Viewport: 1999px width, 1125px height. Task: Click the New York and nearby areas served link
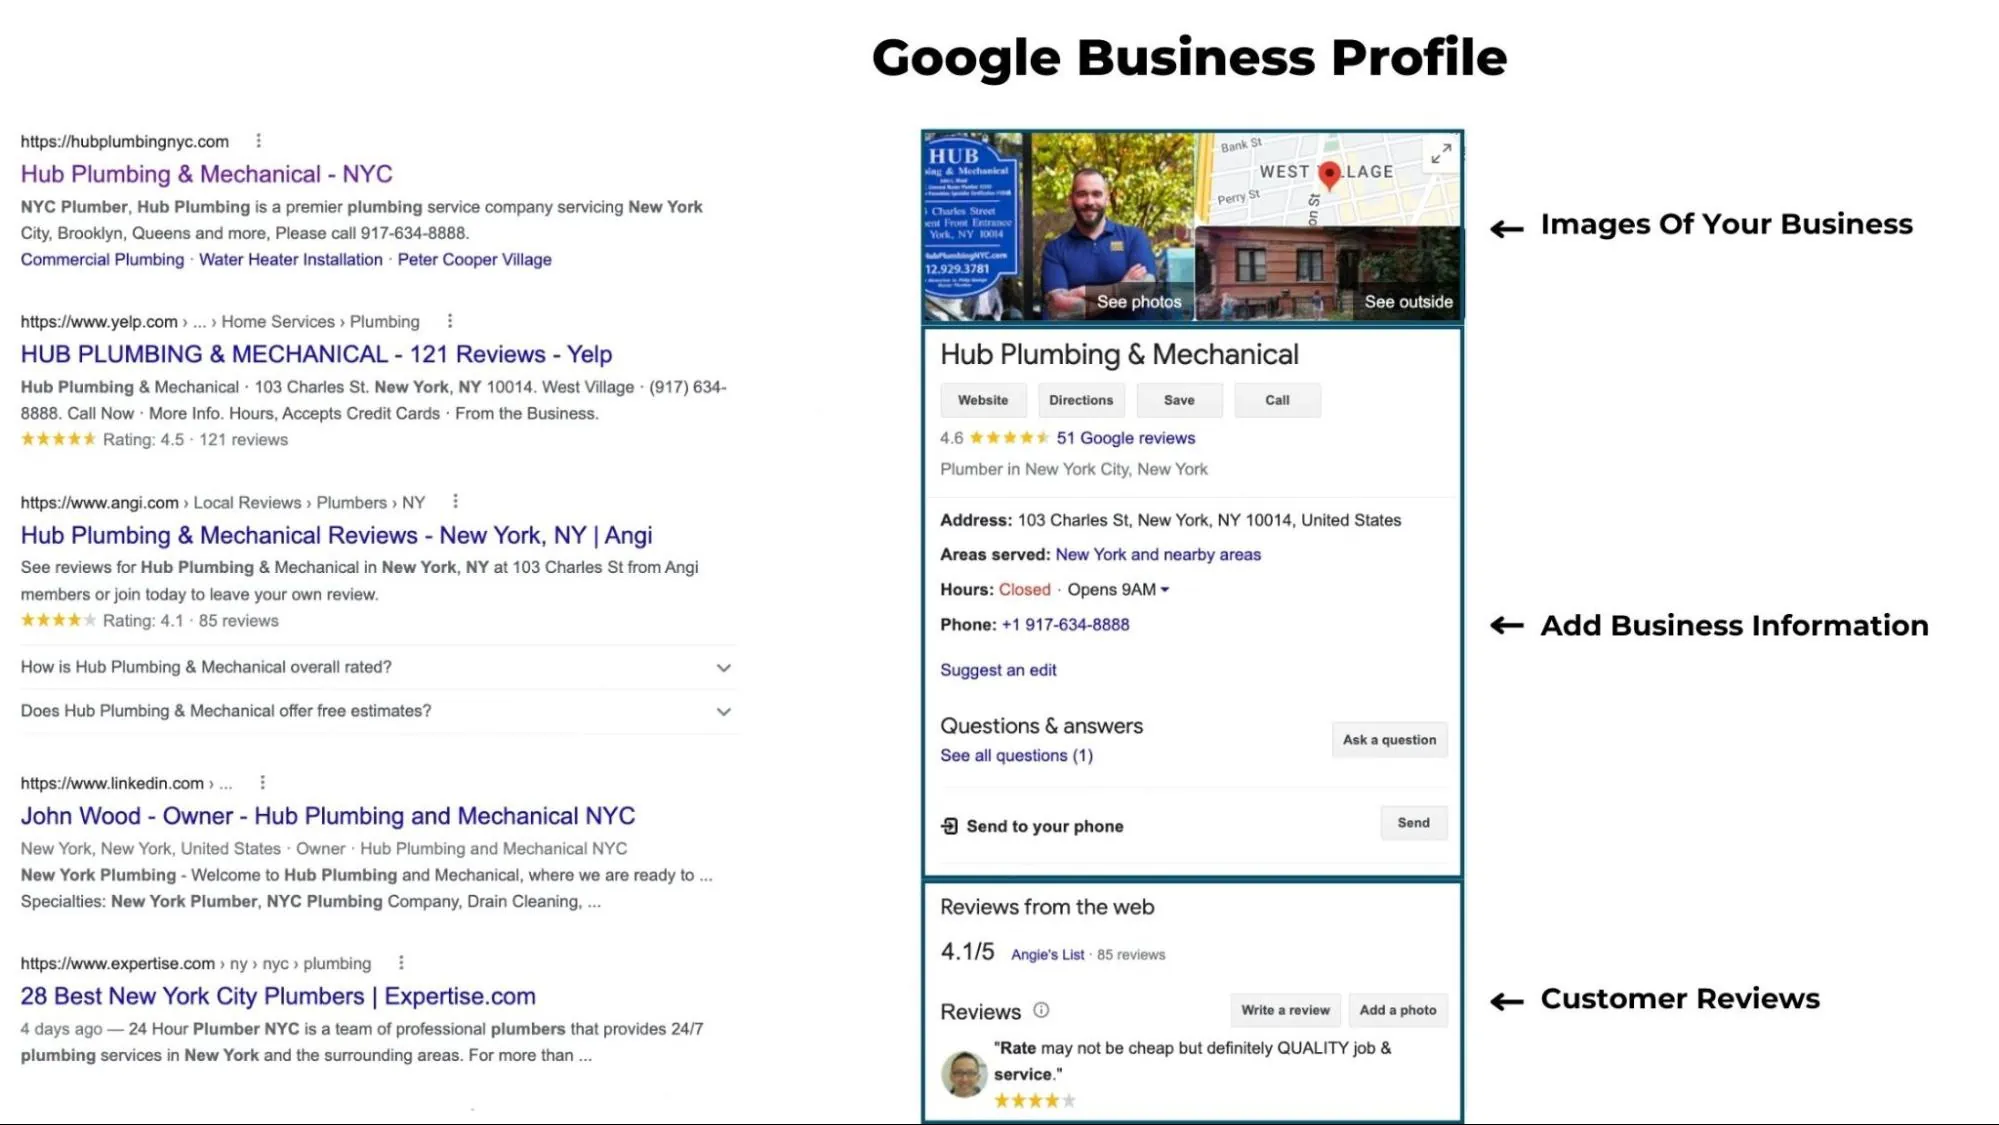pos(1157,554)
